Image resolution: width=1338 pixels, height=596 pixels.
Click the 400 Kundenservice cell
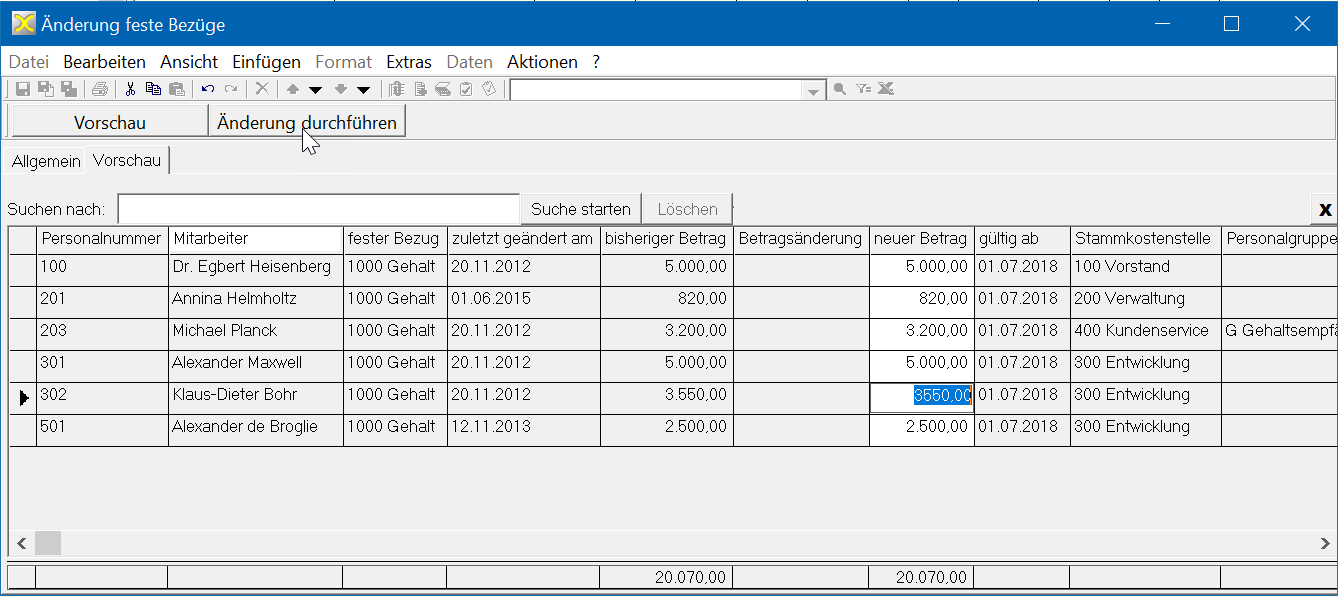(1146, 332)
